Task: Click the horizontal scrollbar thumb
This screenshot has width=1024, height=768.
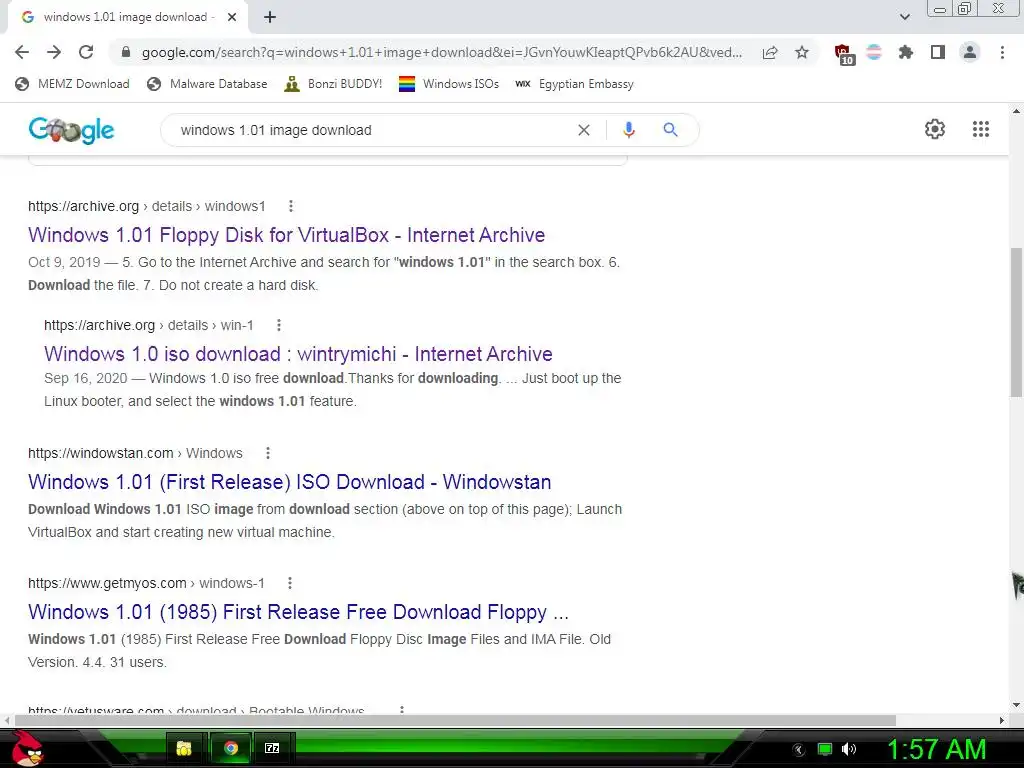Action: (x=455, y=720)
